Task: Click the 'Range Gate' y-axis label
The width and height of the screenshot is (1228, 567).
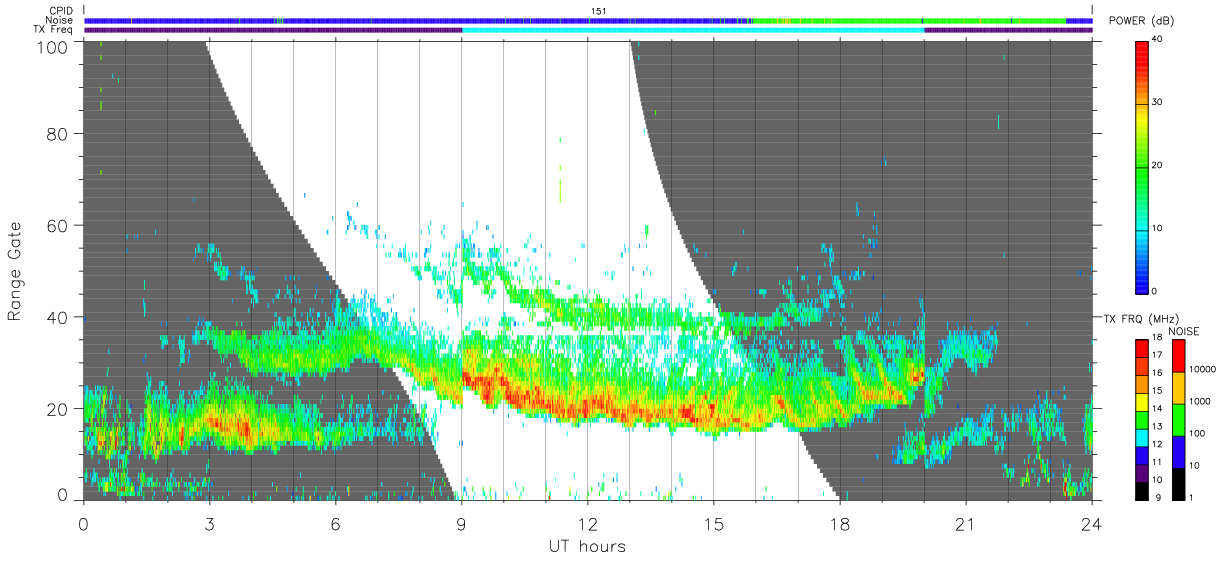Action: click(15, 271)
